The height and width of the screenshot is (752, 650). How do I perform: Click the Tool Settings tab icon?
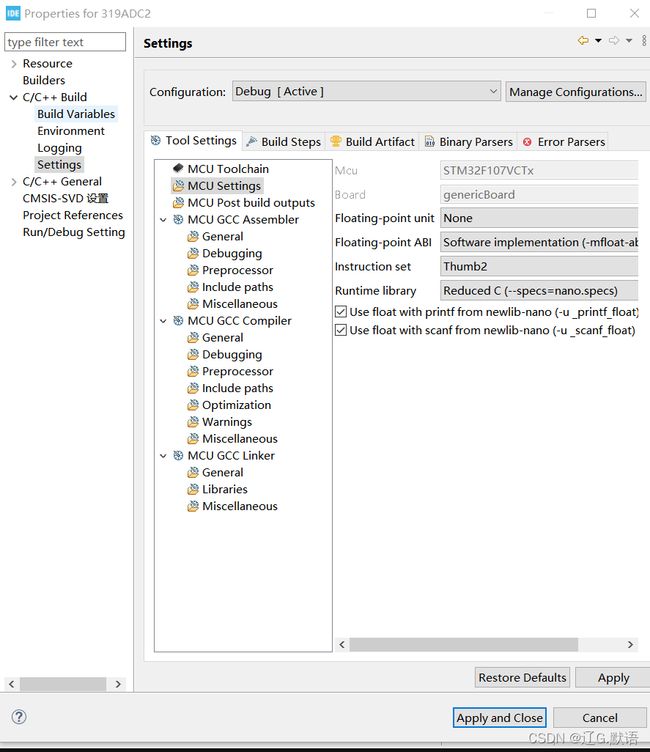(x=155, y=140)
